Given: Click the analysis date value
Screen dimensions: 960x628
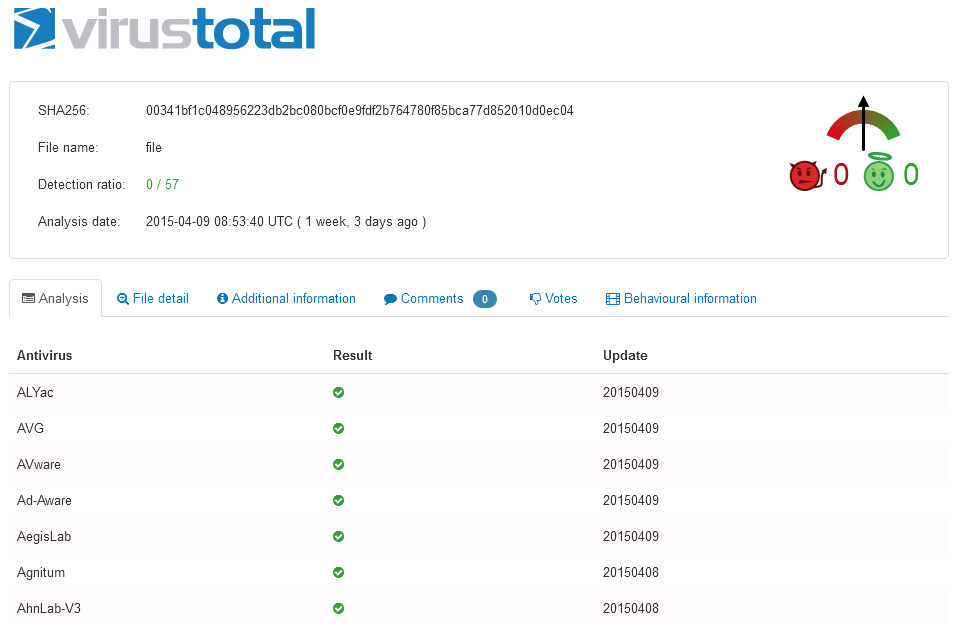Looking at the screenshot, I should (x=286, y=222).
